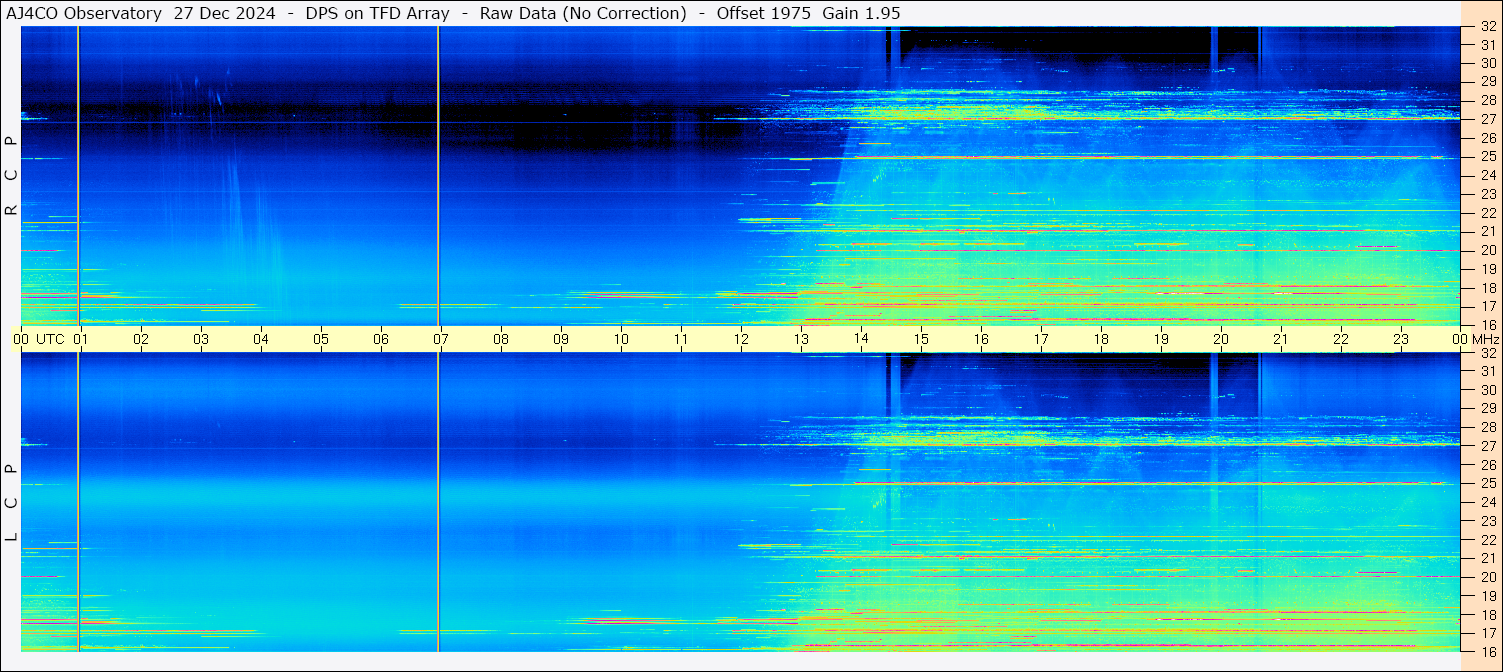Screen dimensions: 1503x672
Task: Click the 16 MHz tick of LCP panel
Action: (1487, 651)
